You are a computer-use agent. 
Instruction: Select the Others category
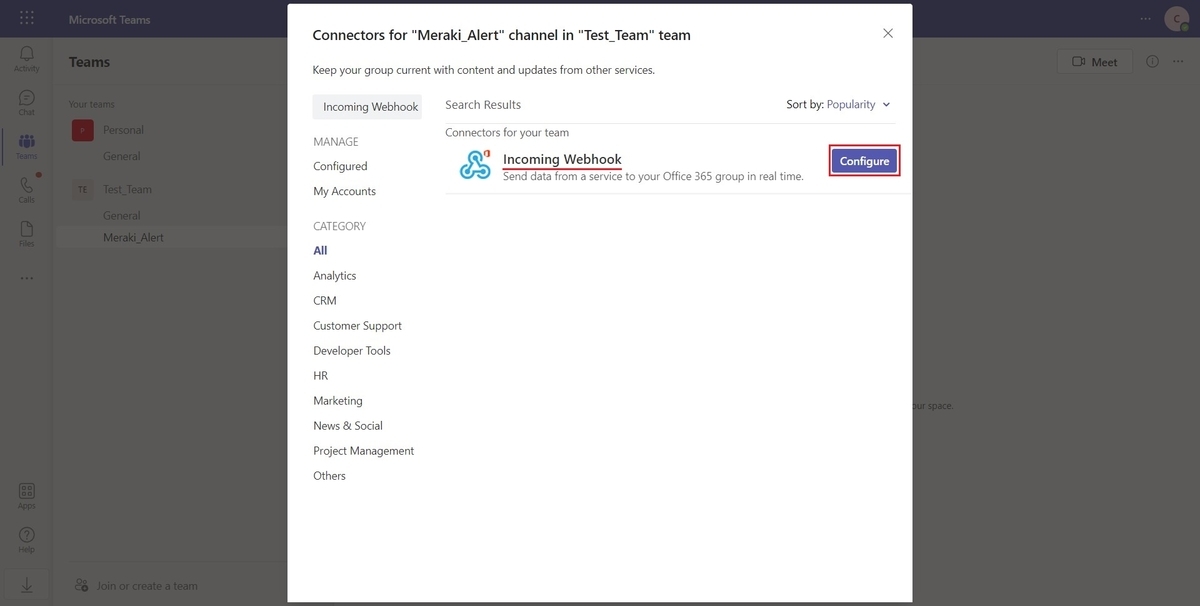pos(329,476)
